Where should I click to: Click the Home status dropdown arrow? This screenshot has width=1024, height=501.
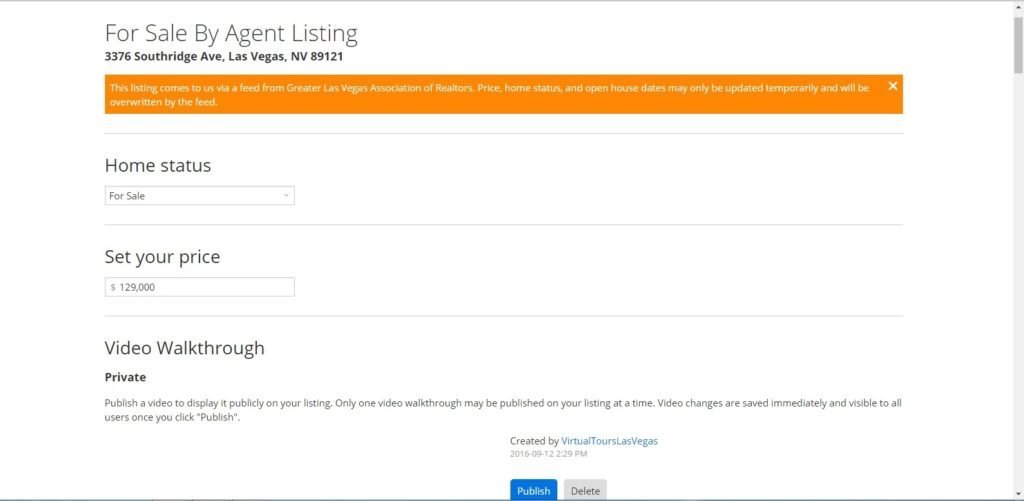[286, 196]
